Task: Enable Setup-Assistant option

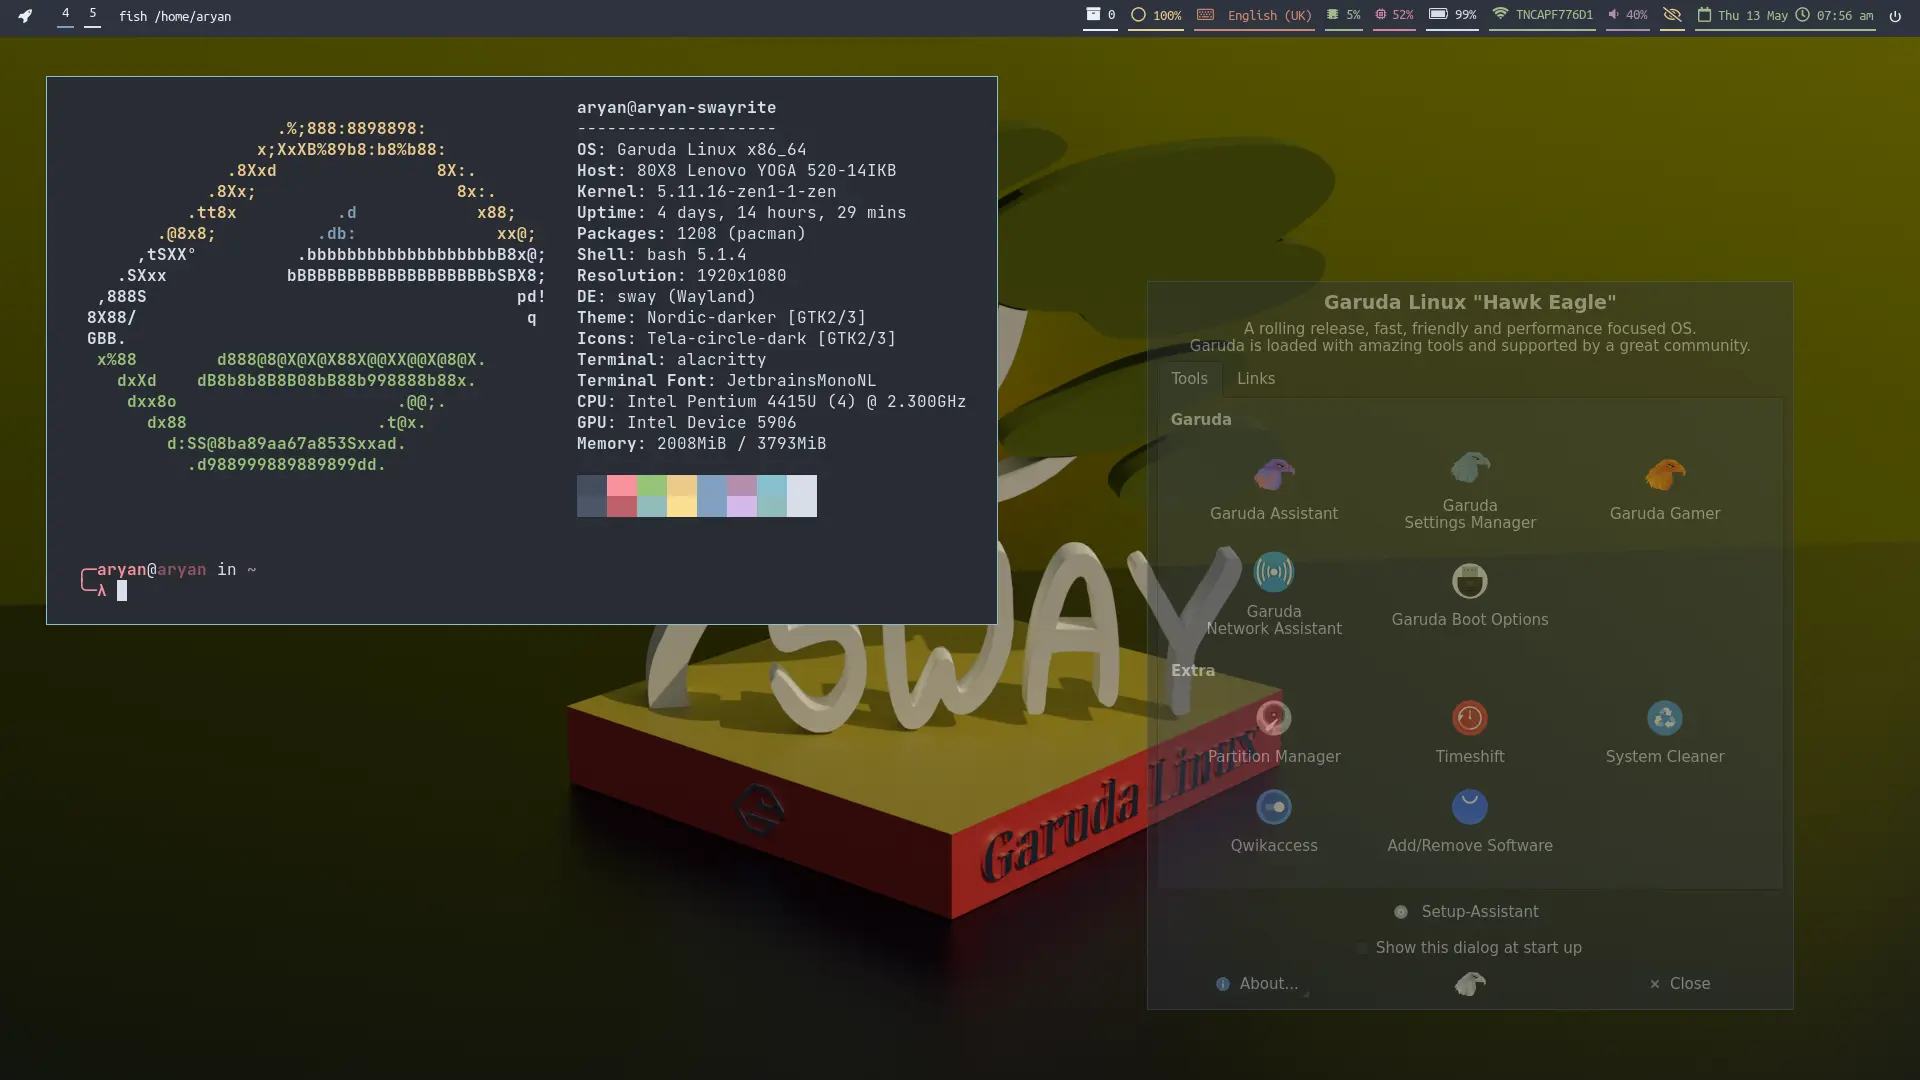Action: (x=1403, y=913)
